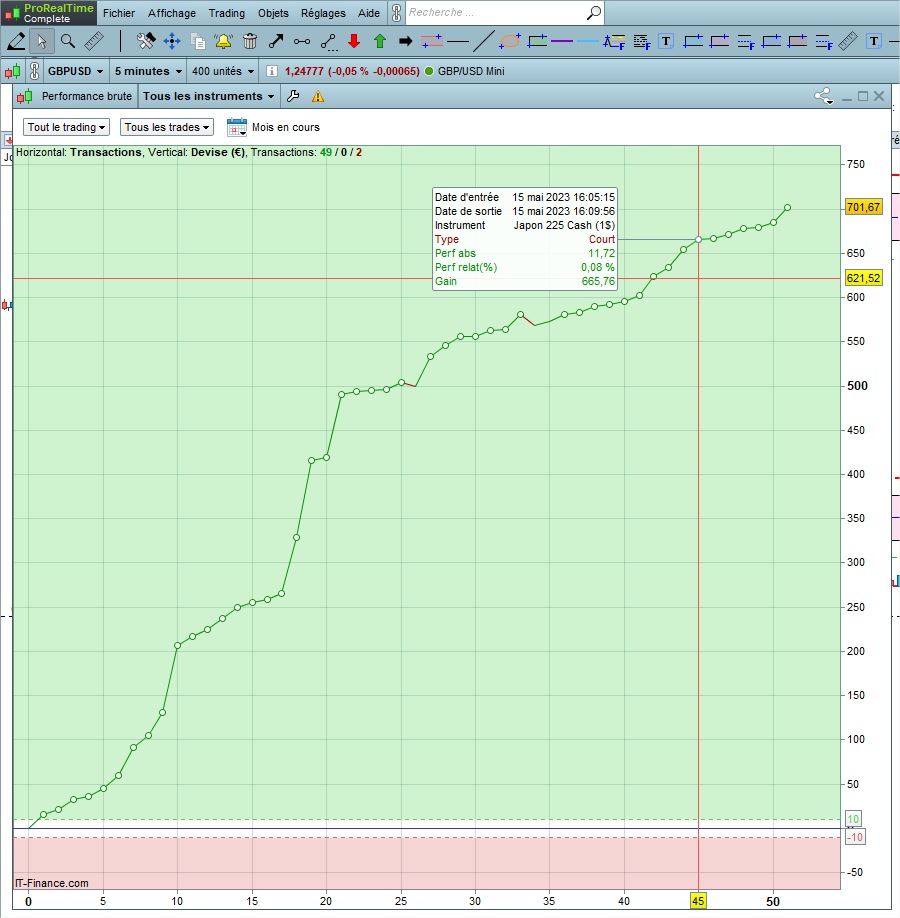Screen dimensions: 900x918
Task: Click the trash can delete icon
Action: (x=250, y=41)
